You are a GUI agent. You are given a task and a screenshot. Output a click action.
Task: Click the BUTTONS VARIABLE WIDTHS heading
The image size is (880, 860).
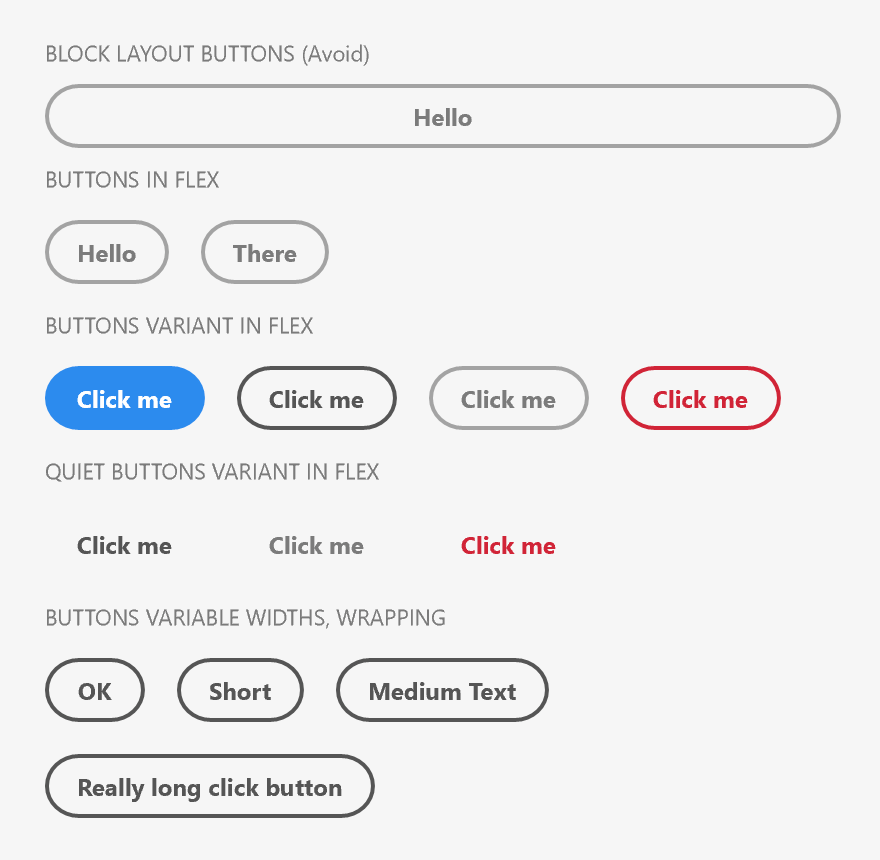click(x=245, y=618)
